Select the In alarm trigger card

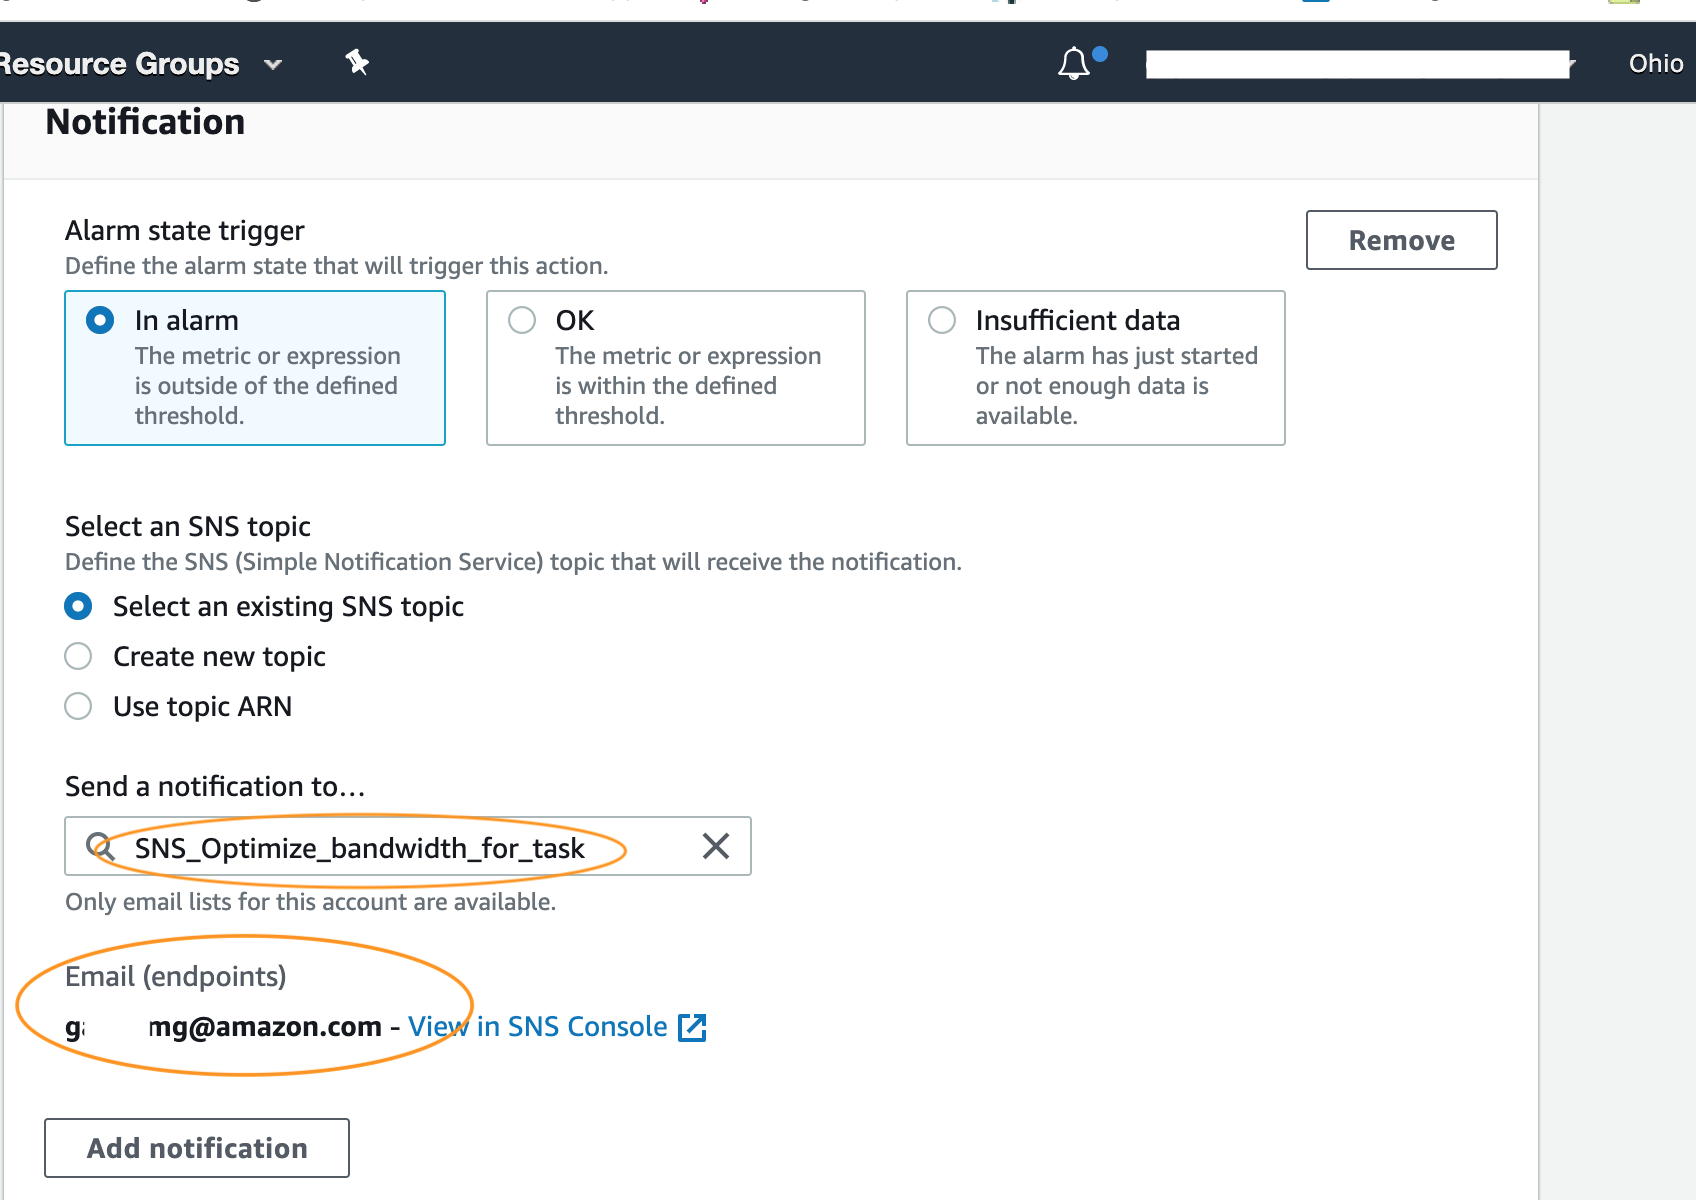point(254,368)
